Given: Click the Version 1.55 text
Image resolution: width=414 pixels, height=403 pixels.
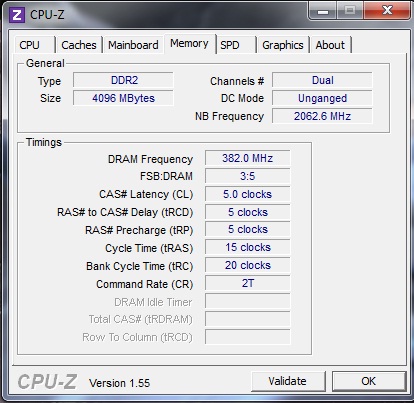Looking at the screenshot, I should (x=119, y=383).
